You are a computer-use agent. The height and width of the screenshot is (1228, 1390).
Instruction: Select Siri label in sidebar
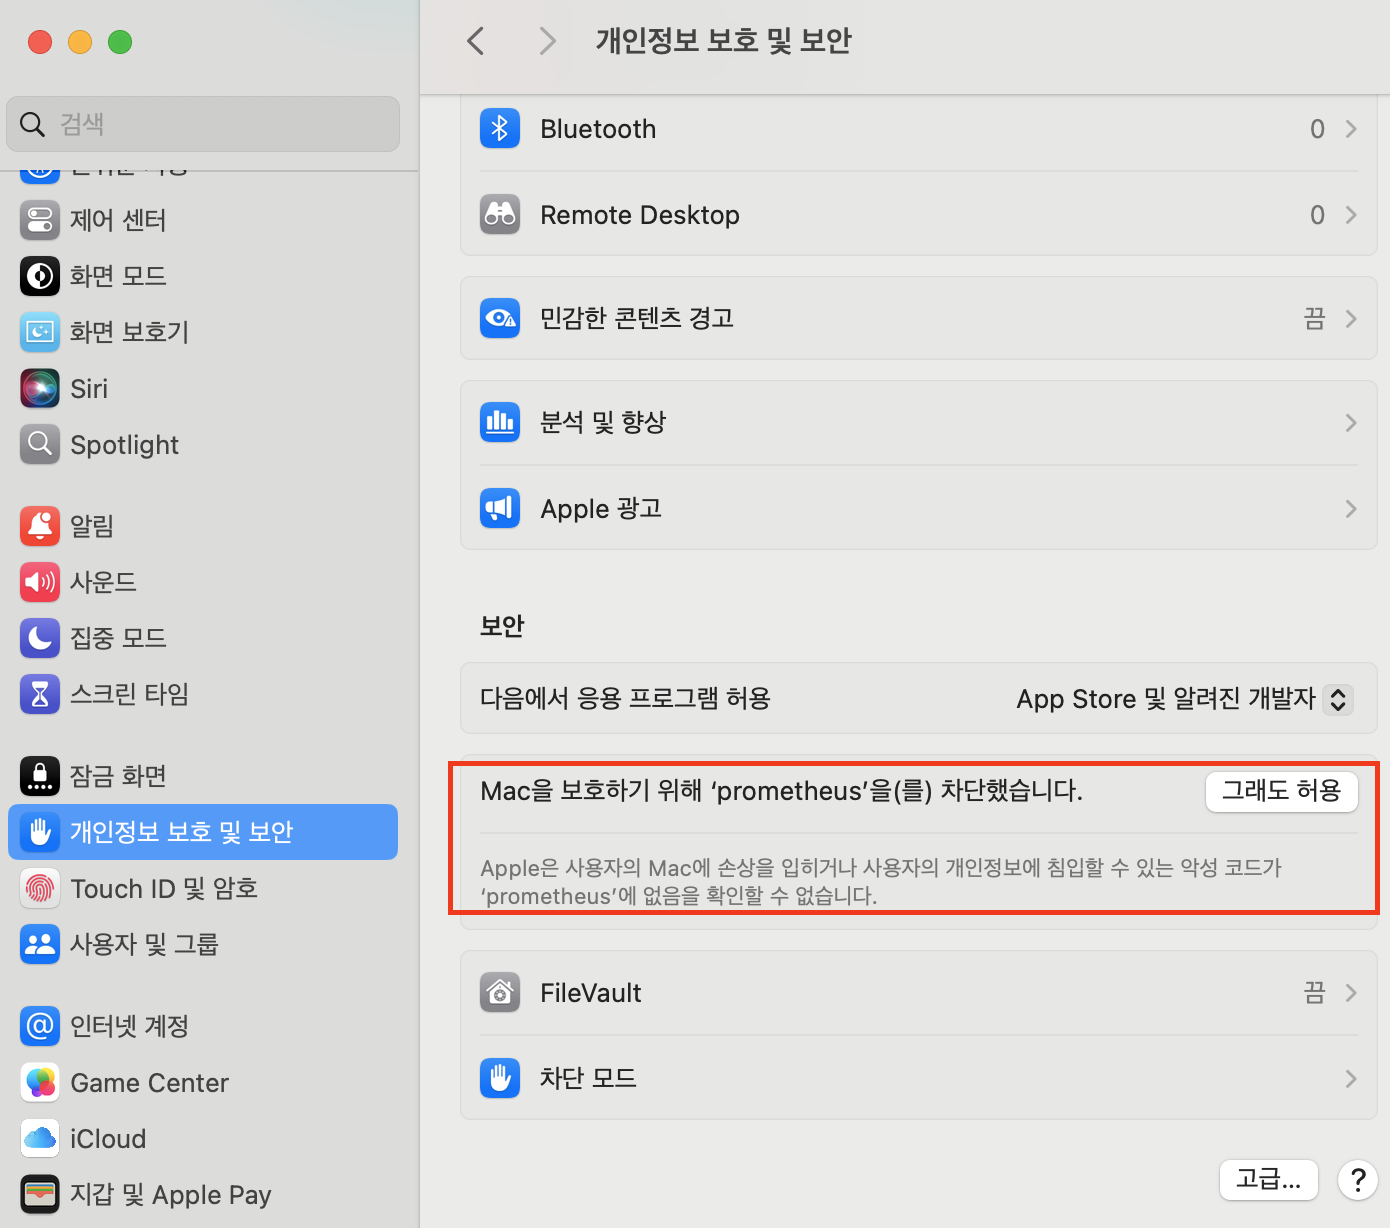point(89,389)
